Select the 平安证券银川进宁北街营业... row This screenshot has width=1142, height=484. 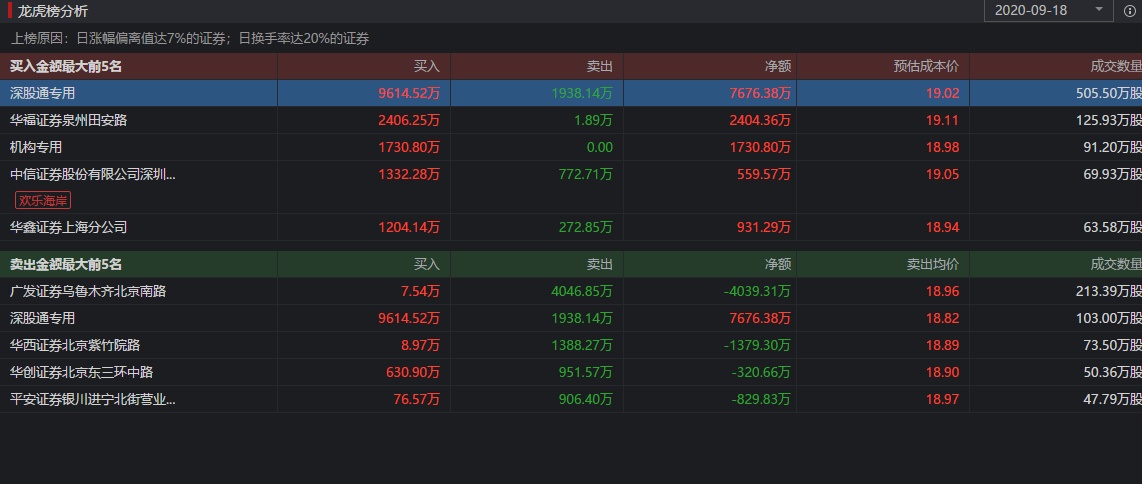pos(571,399)
